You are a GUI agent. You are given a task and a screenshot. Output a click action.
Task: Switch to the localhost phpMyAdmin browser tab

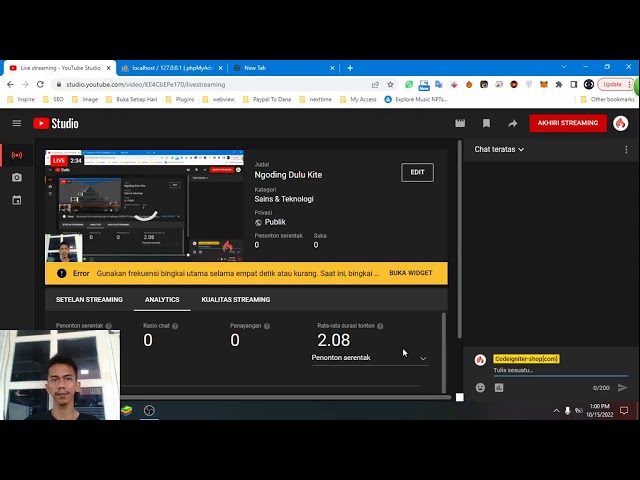coord(172,68)
